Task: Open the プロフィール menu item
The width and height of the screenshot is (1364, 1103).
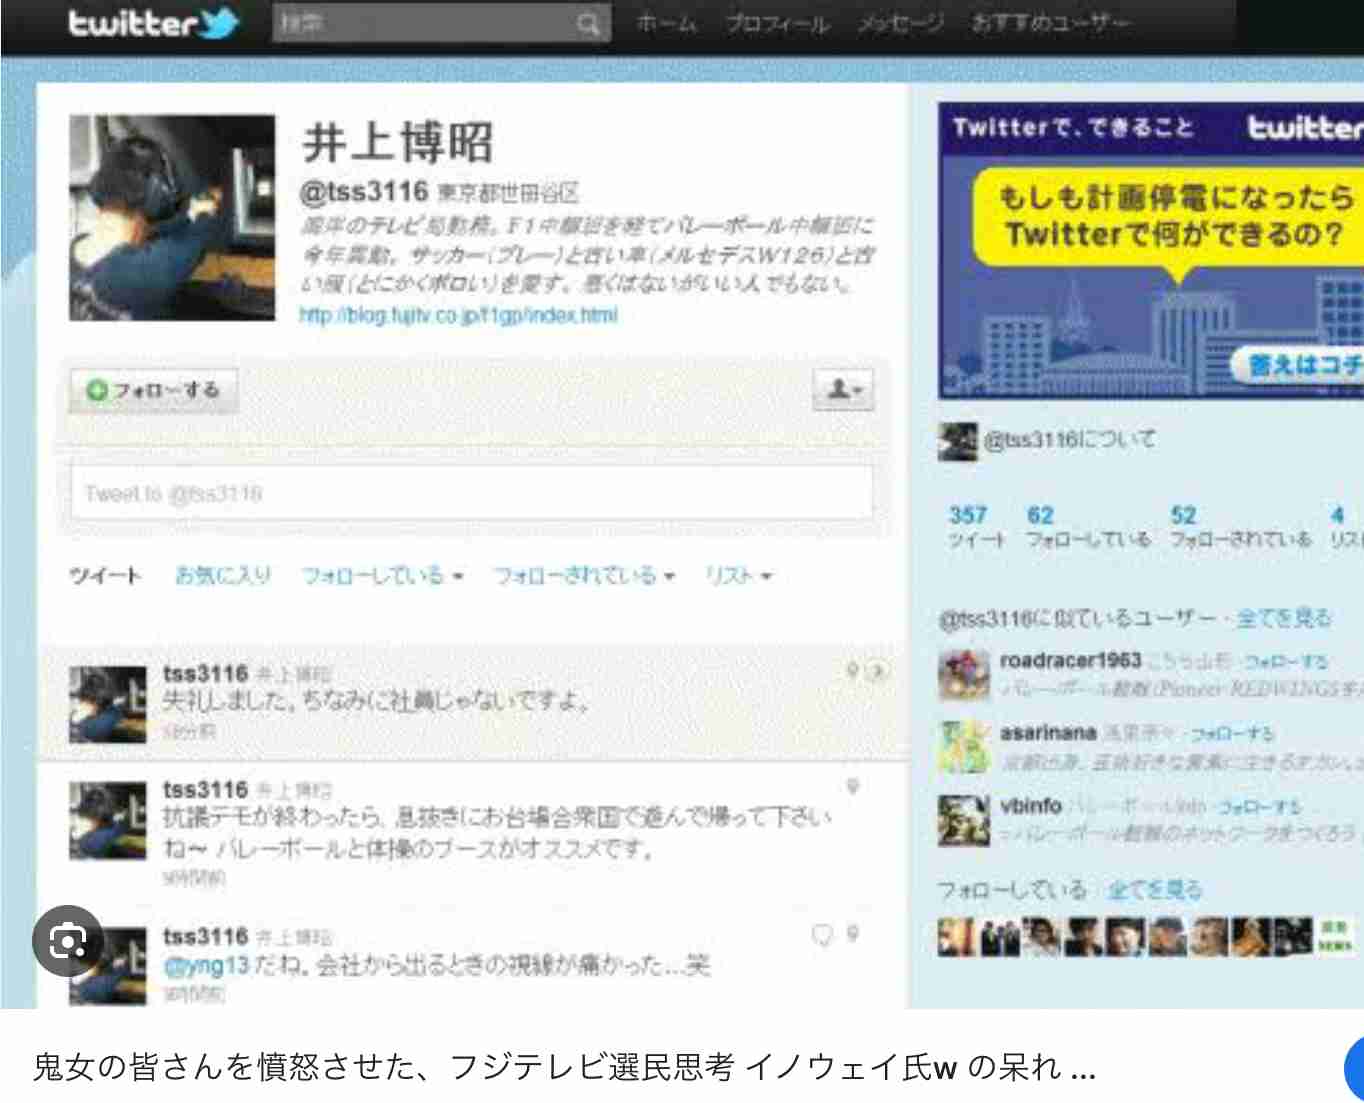Action: pyautogui.click(x=777, y=23)
